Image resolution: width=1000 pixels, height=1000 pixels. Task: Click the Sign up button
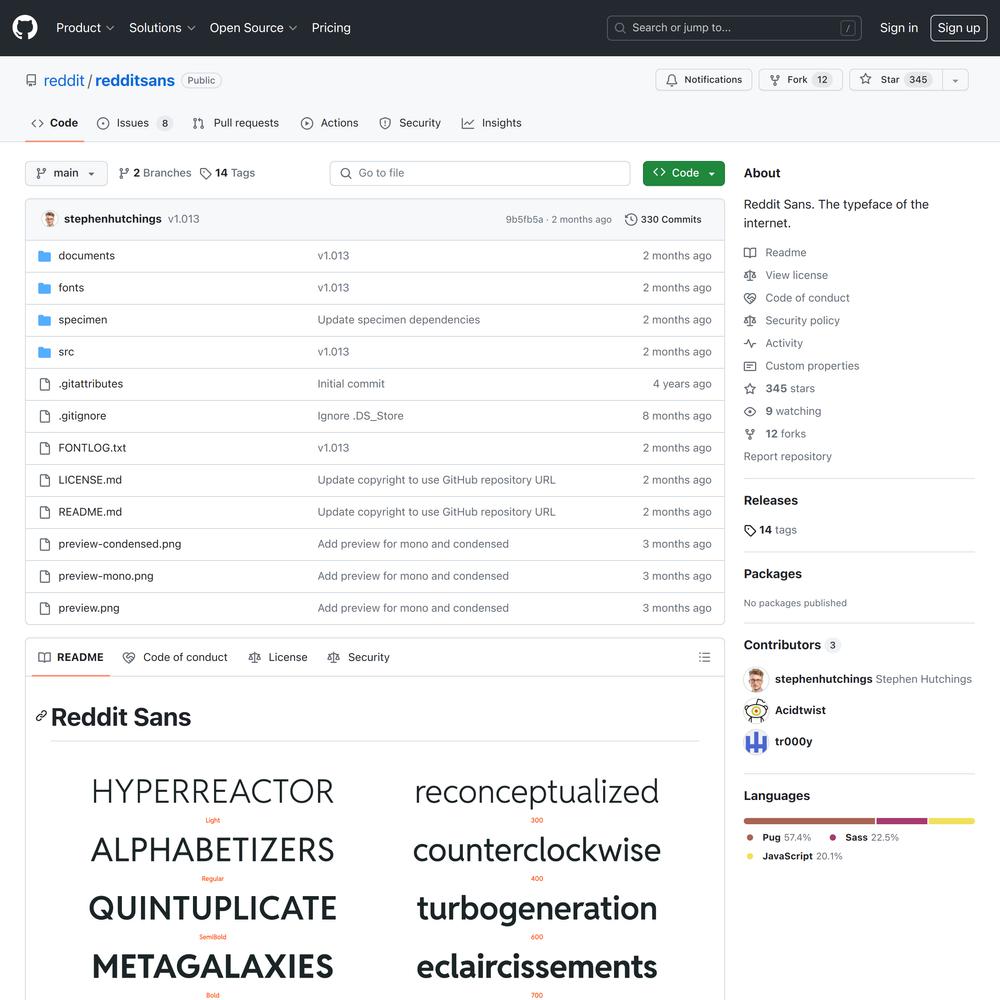[x=959, y=27]
